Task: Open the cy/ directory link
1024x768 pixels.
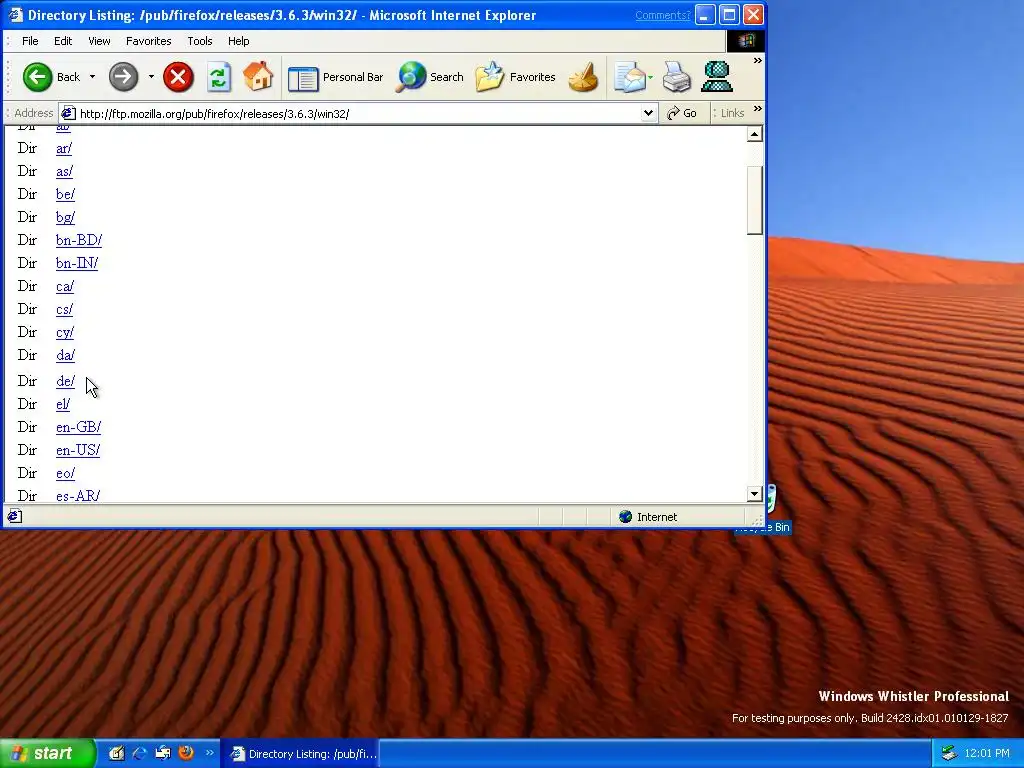Action: click(65, 332)
